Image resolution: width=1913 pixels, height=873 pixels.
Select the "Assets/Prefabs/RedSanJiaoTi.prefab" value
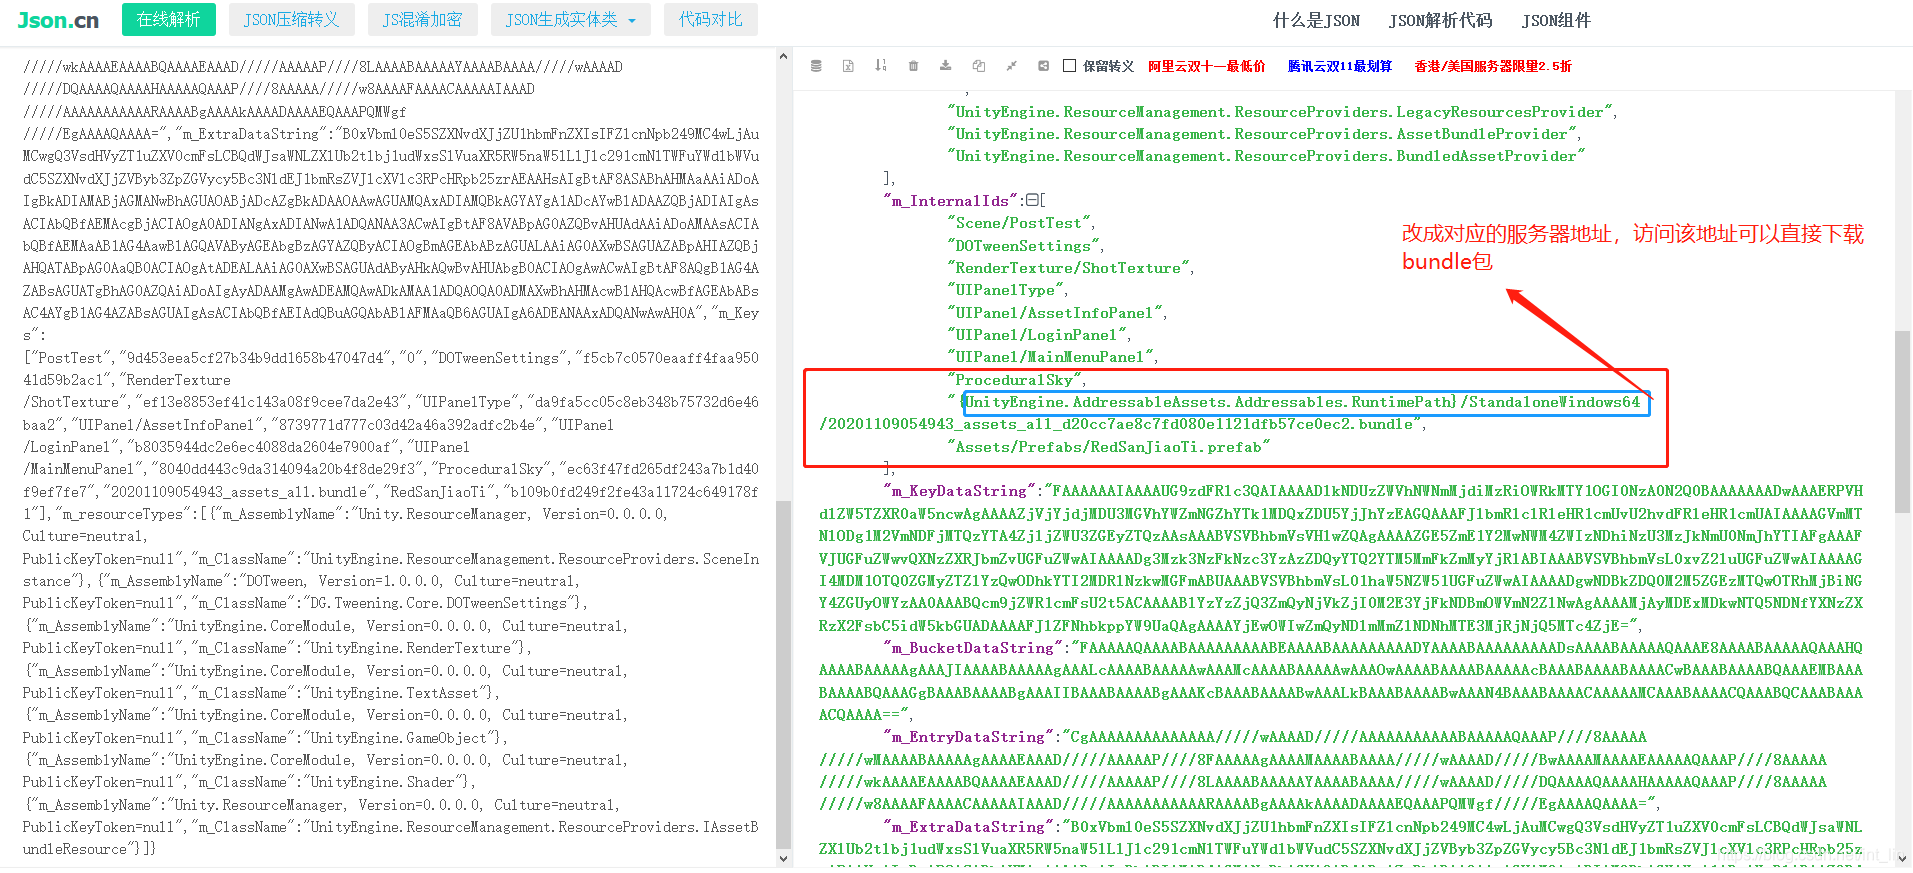tap(1108, 447)
